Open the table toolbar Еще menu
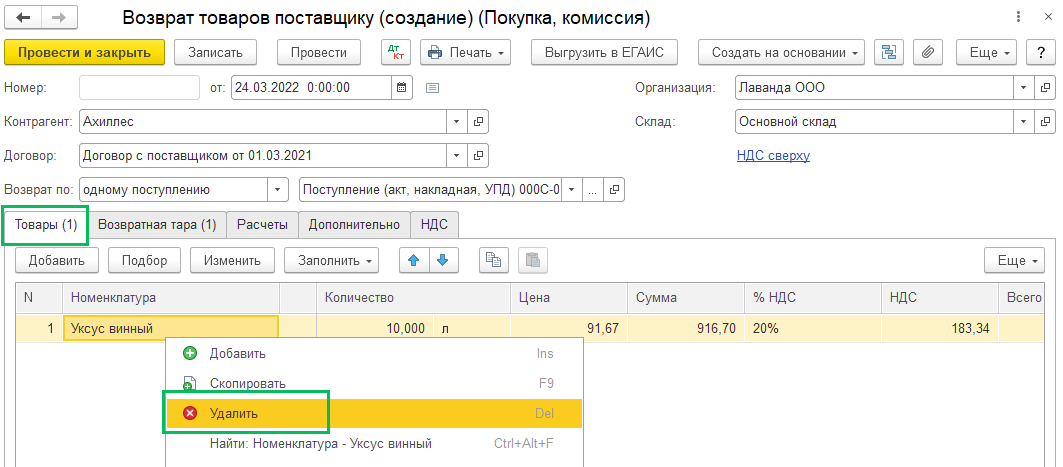 (x=1015, y=260)
